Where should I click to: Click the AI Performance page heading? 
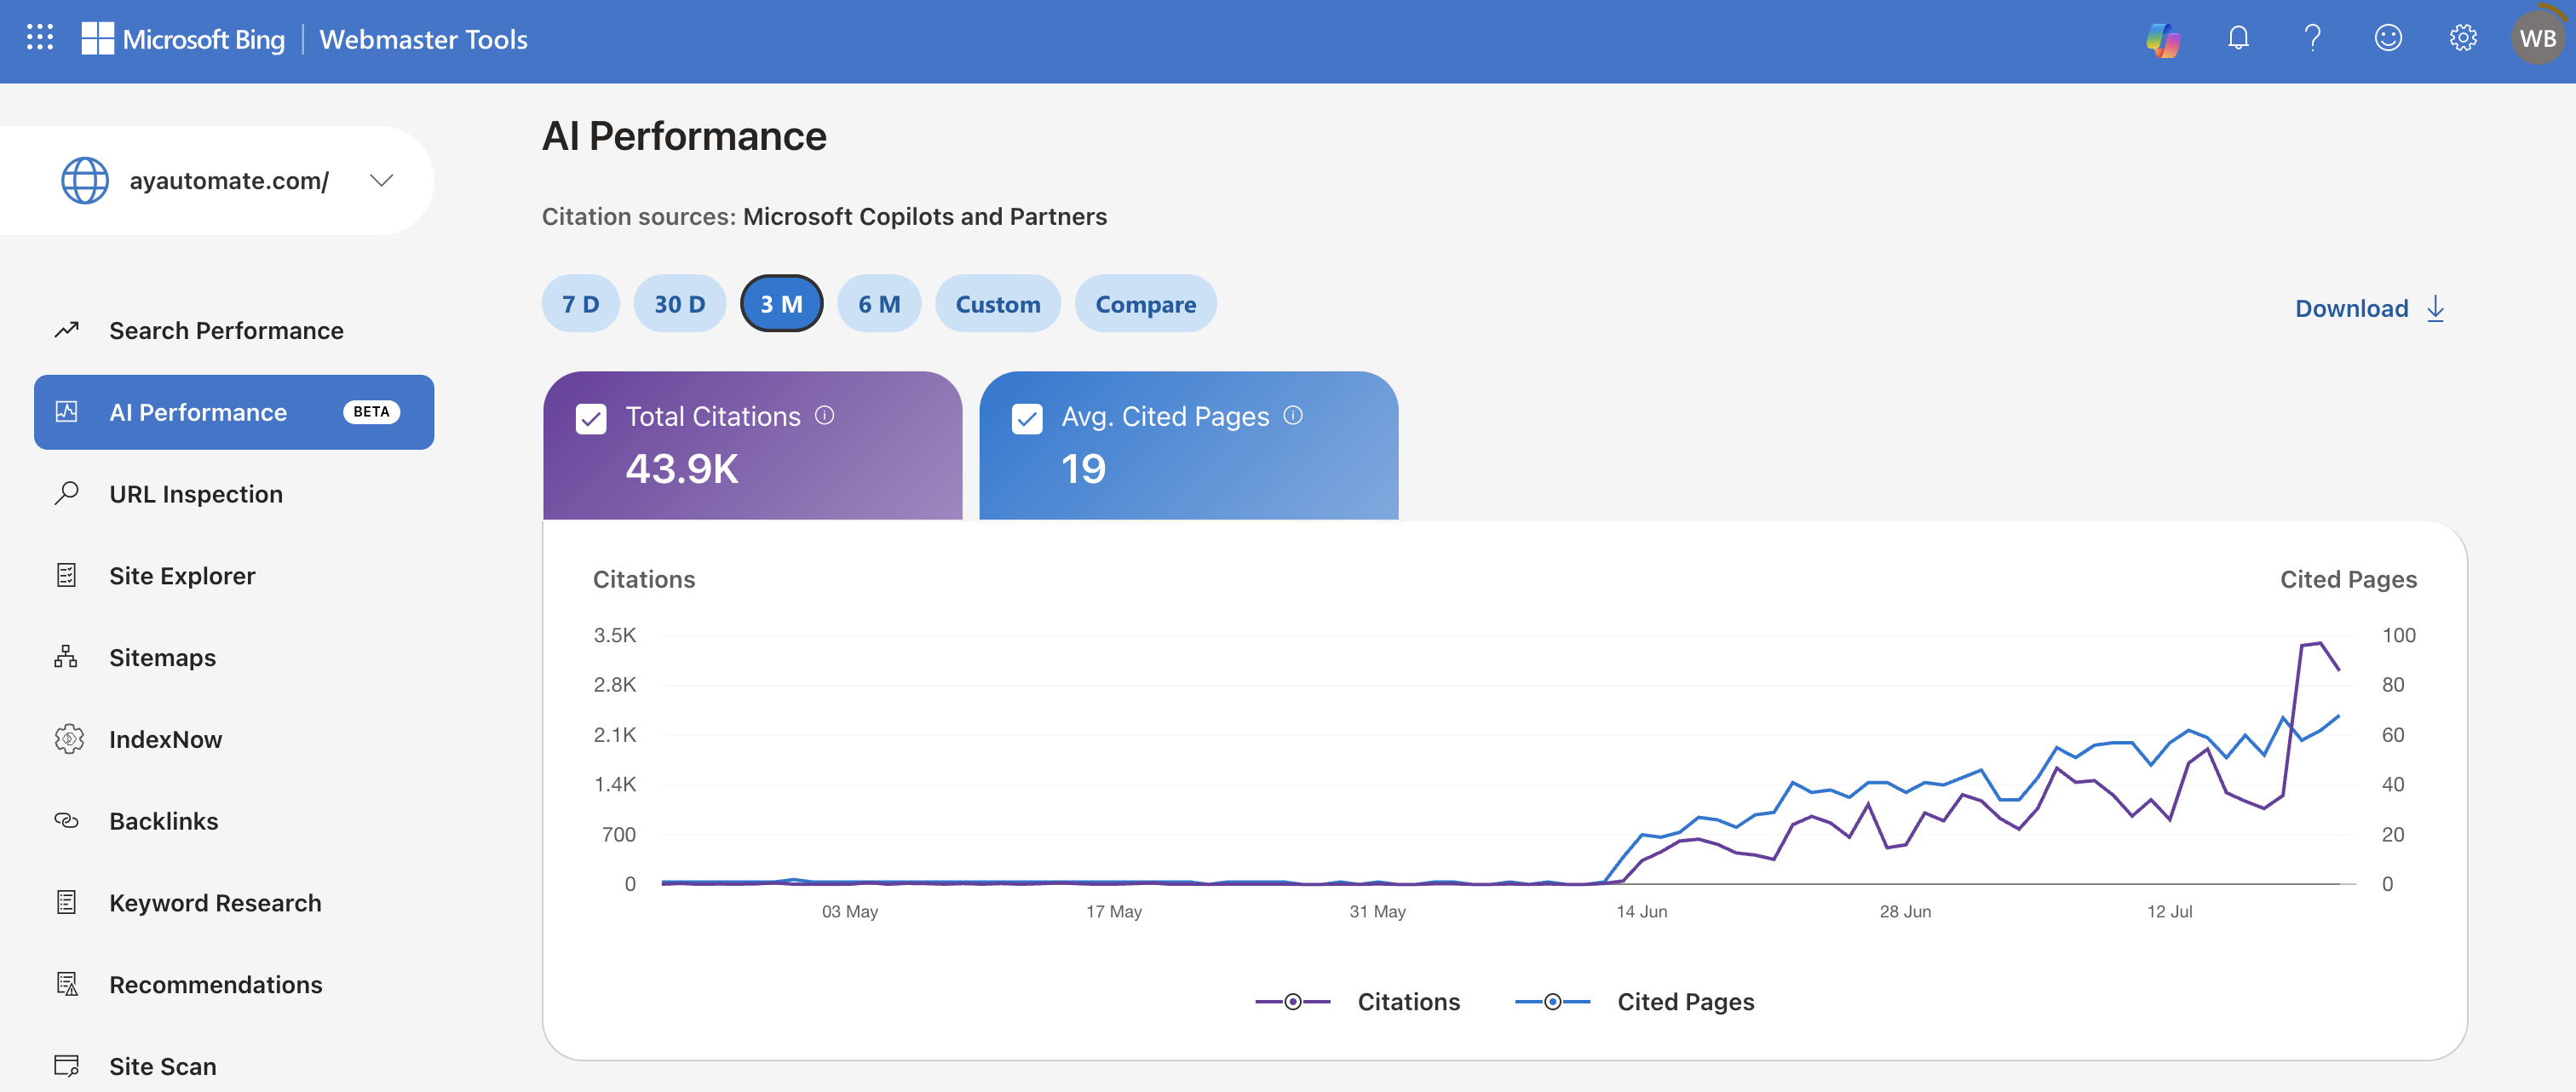684,136
